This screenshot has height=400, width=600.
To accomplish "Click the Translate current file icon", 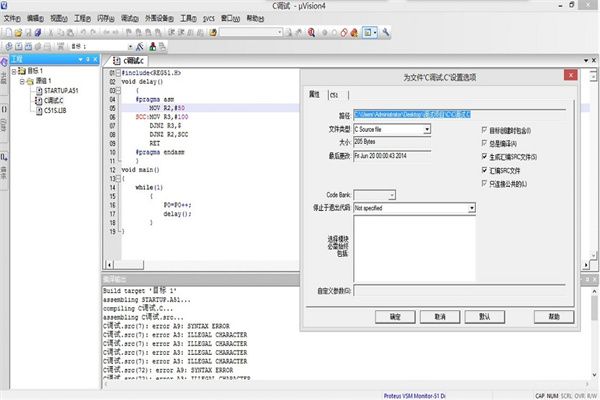I will 8,46.
